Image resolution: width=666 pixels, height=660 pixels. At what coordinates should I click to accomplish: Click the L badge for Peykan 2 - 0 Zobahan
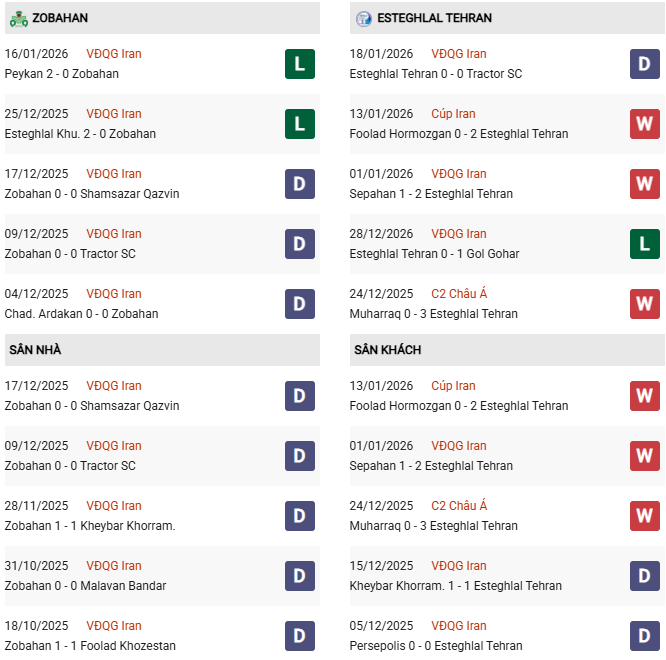300,64
